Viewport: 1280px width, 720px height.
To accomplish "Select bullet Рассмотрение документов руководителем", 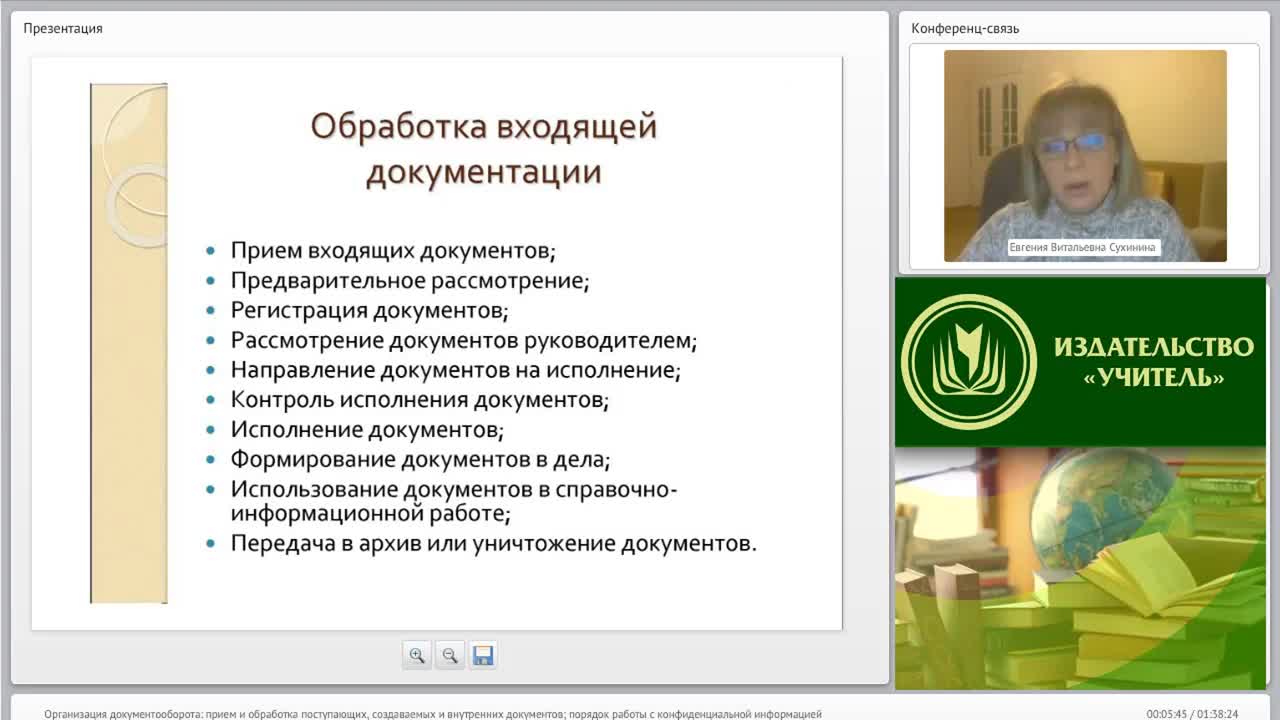I will point(464,340).
